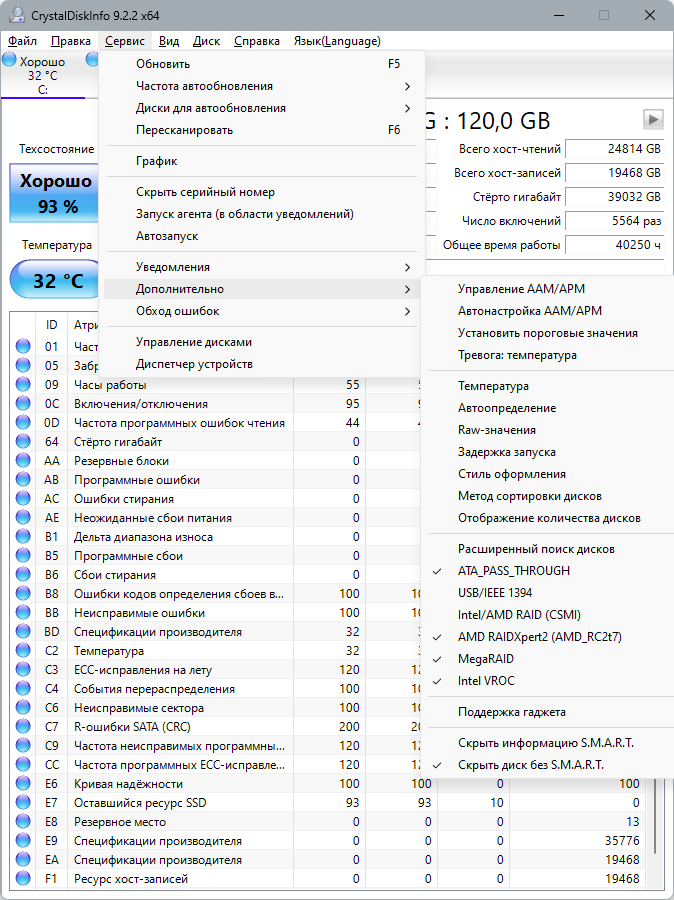Click the status orb for E7 Оставшийся ресурс SSD
The height and width of the screenshot is (900, 674).
click(x=23, y=802)
